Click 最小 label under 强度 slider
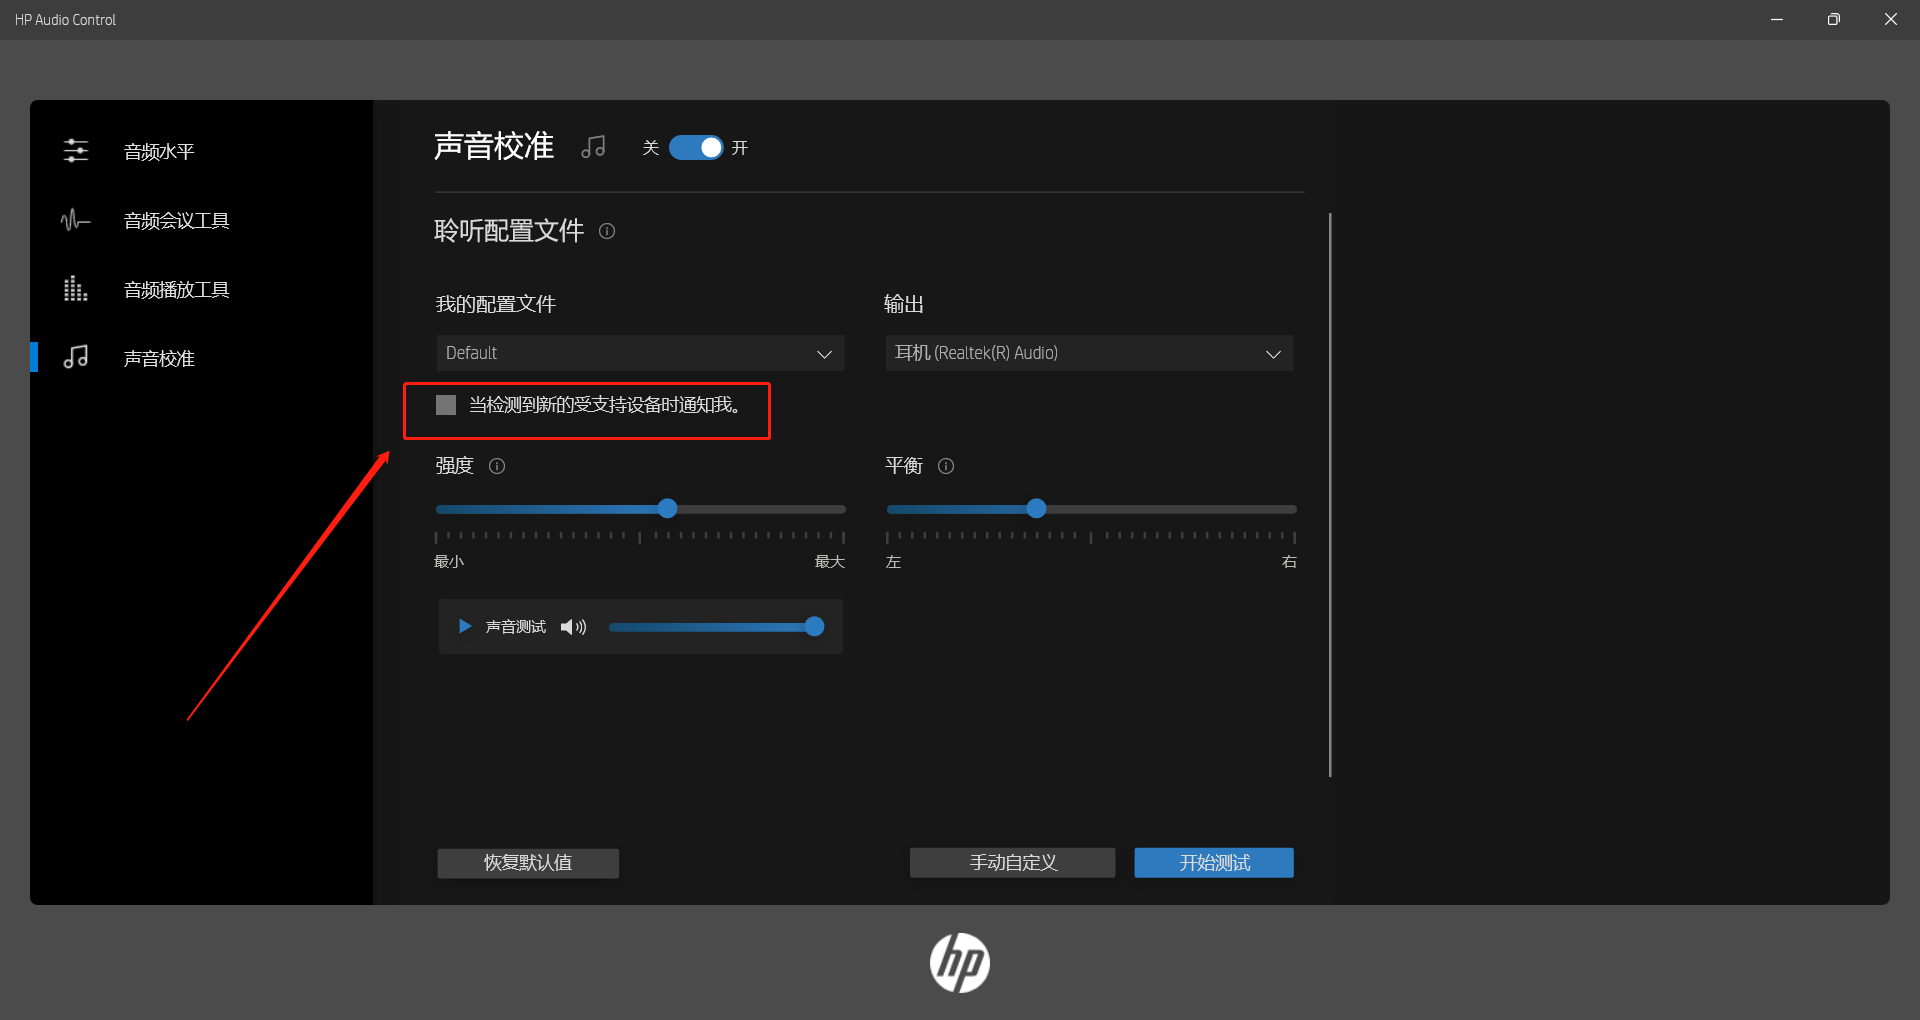 [x=449, y=562]
